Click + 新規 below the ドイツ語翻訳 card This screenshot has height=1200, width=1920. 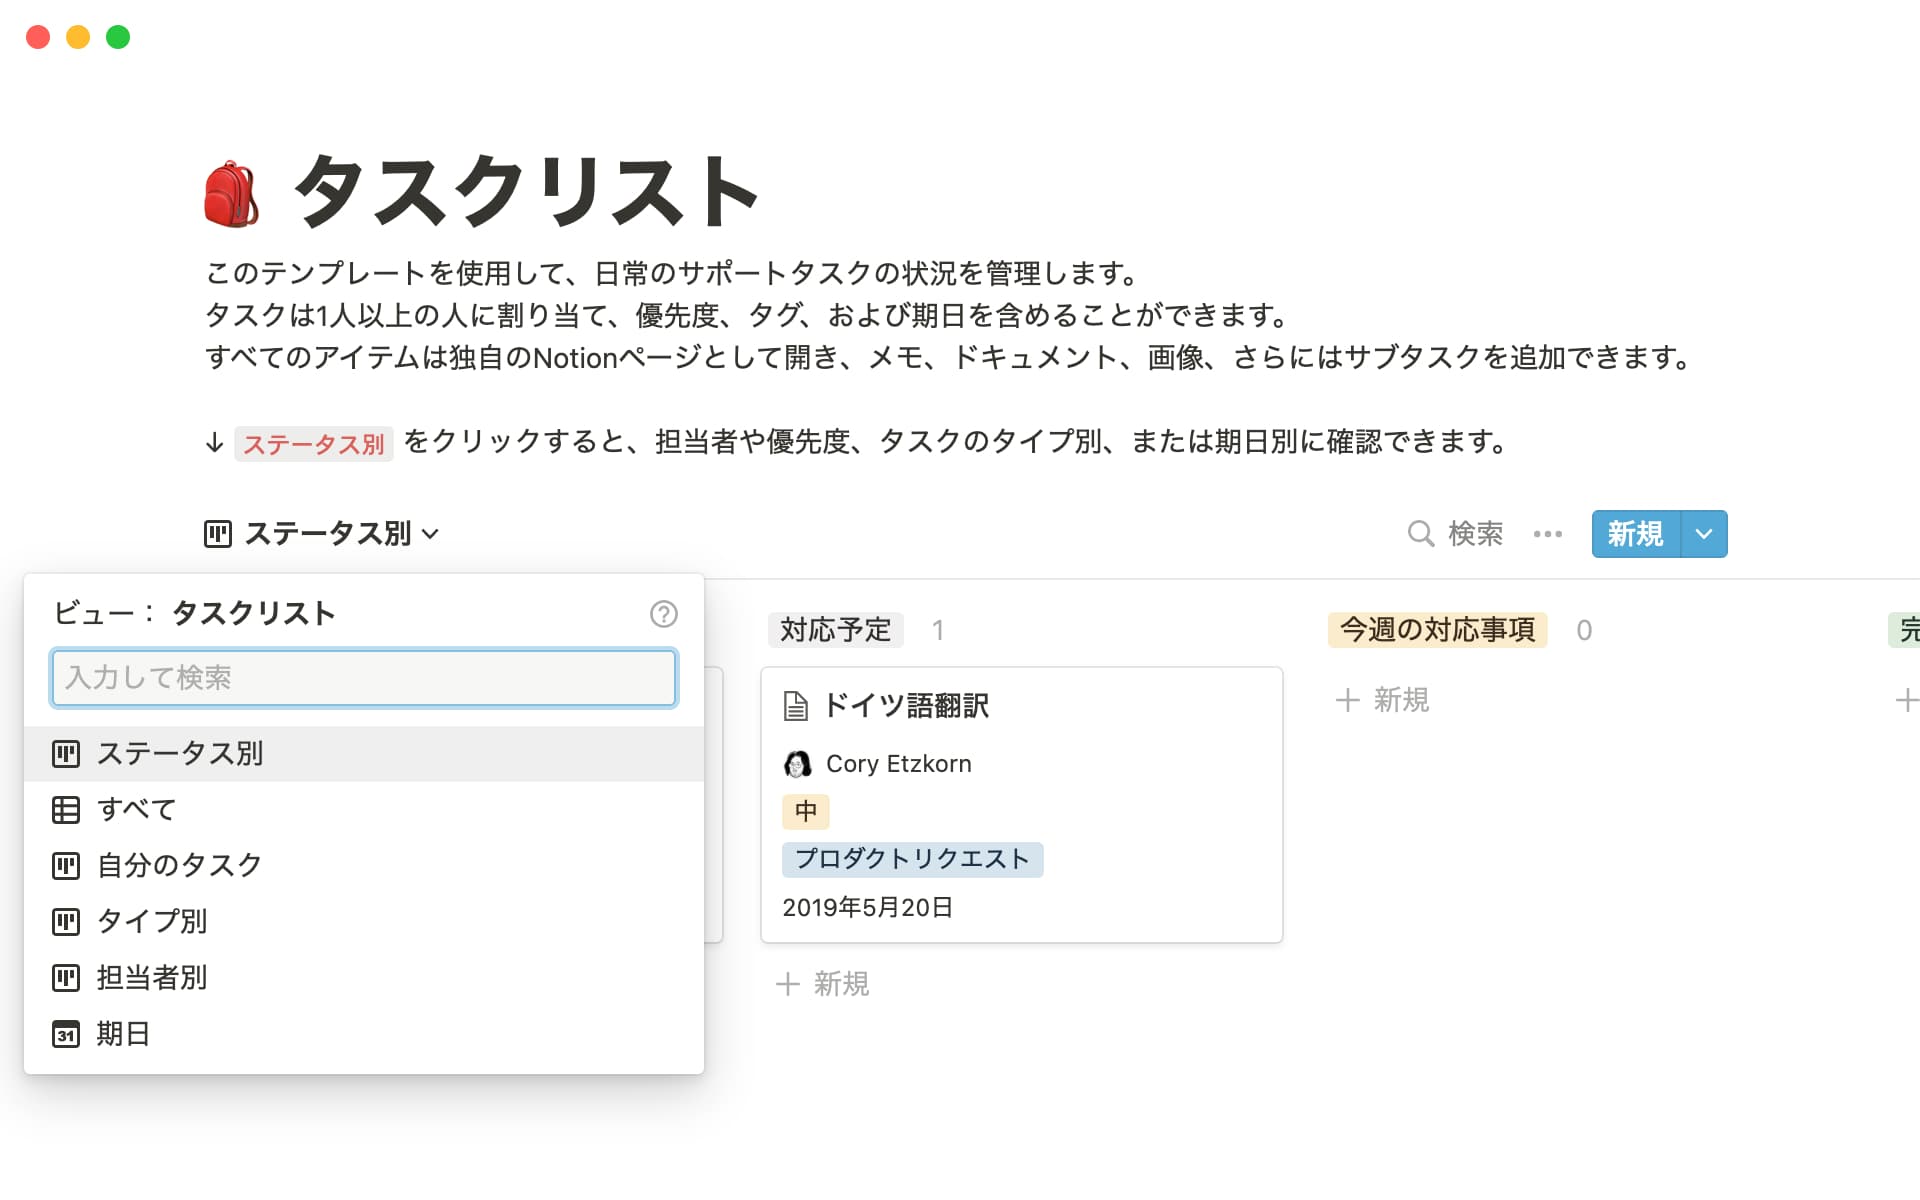[x=822, y=984]
